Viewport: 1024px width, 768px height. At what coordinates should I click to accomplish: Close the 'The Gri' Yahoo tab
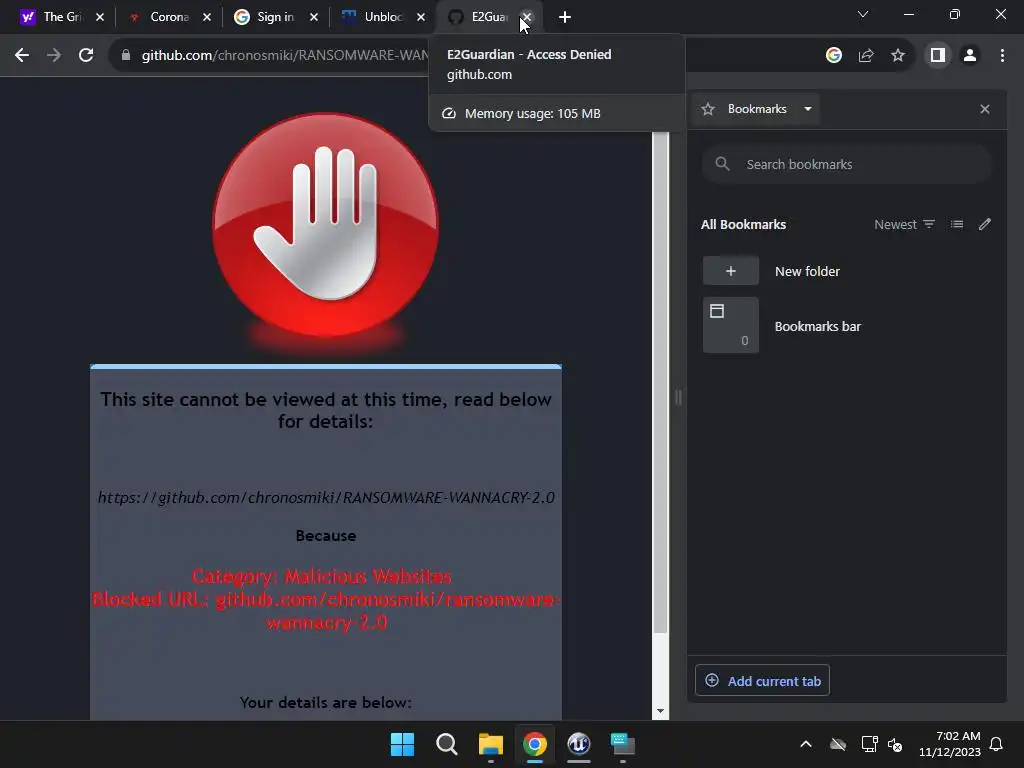(x=100, y=18)
